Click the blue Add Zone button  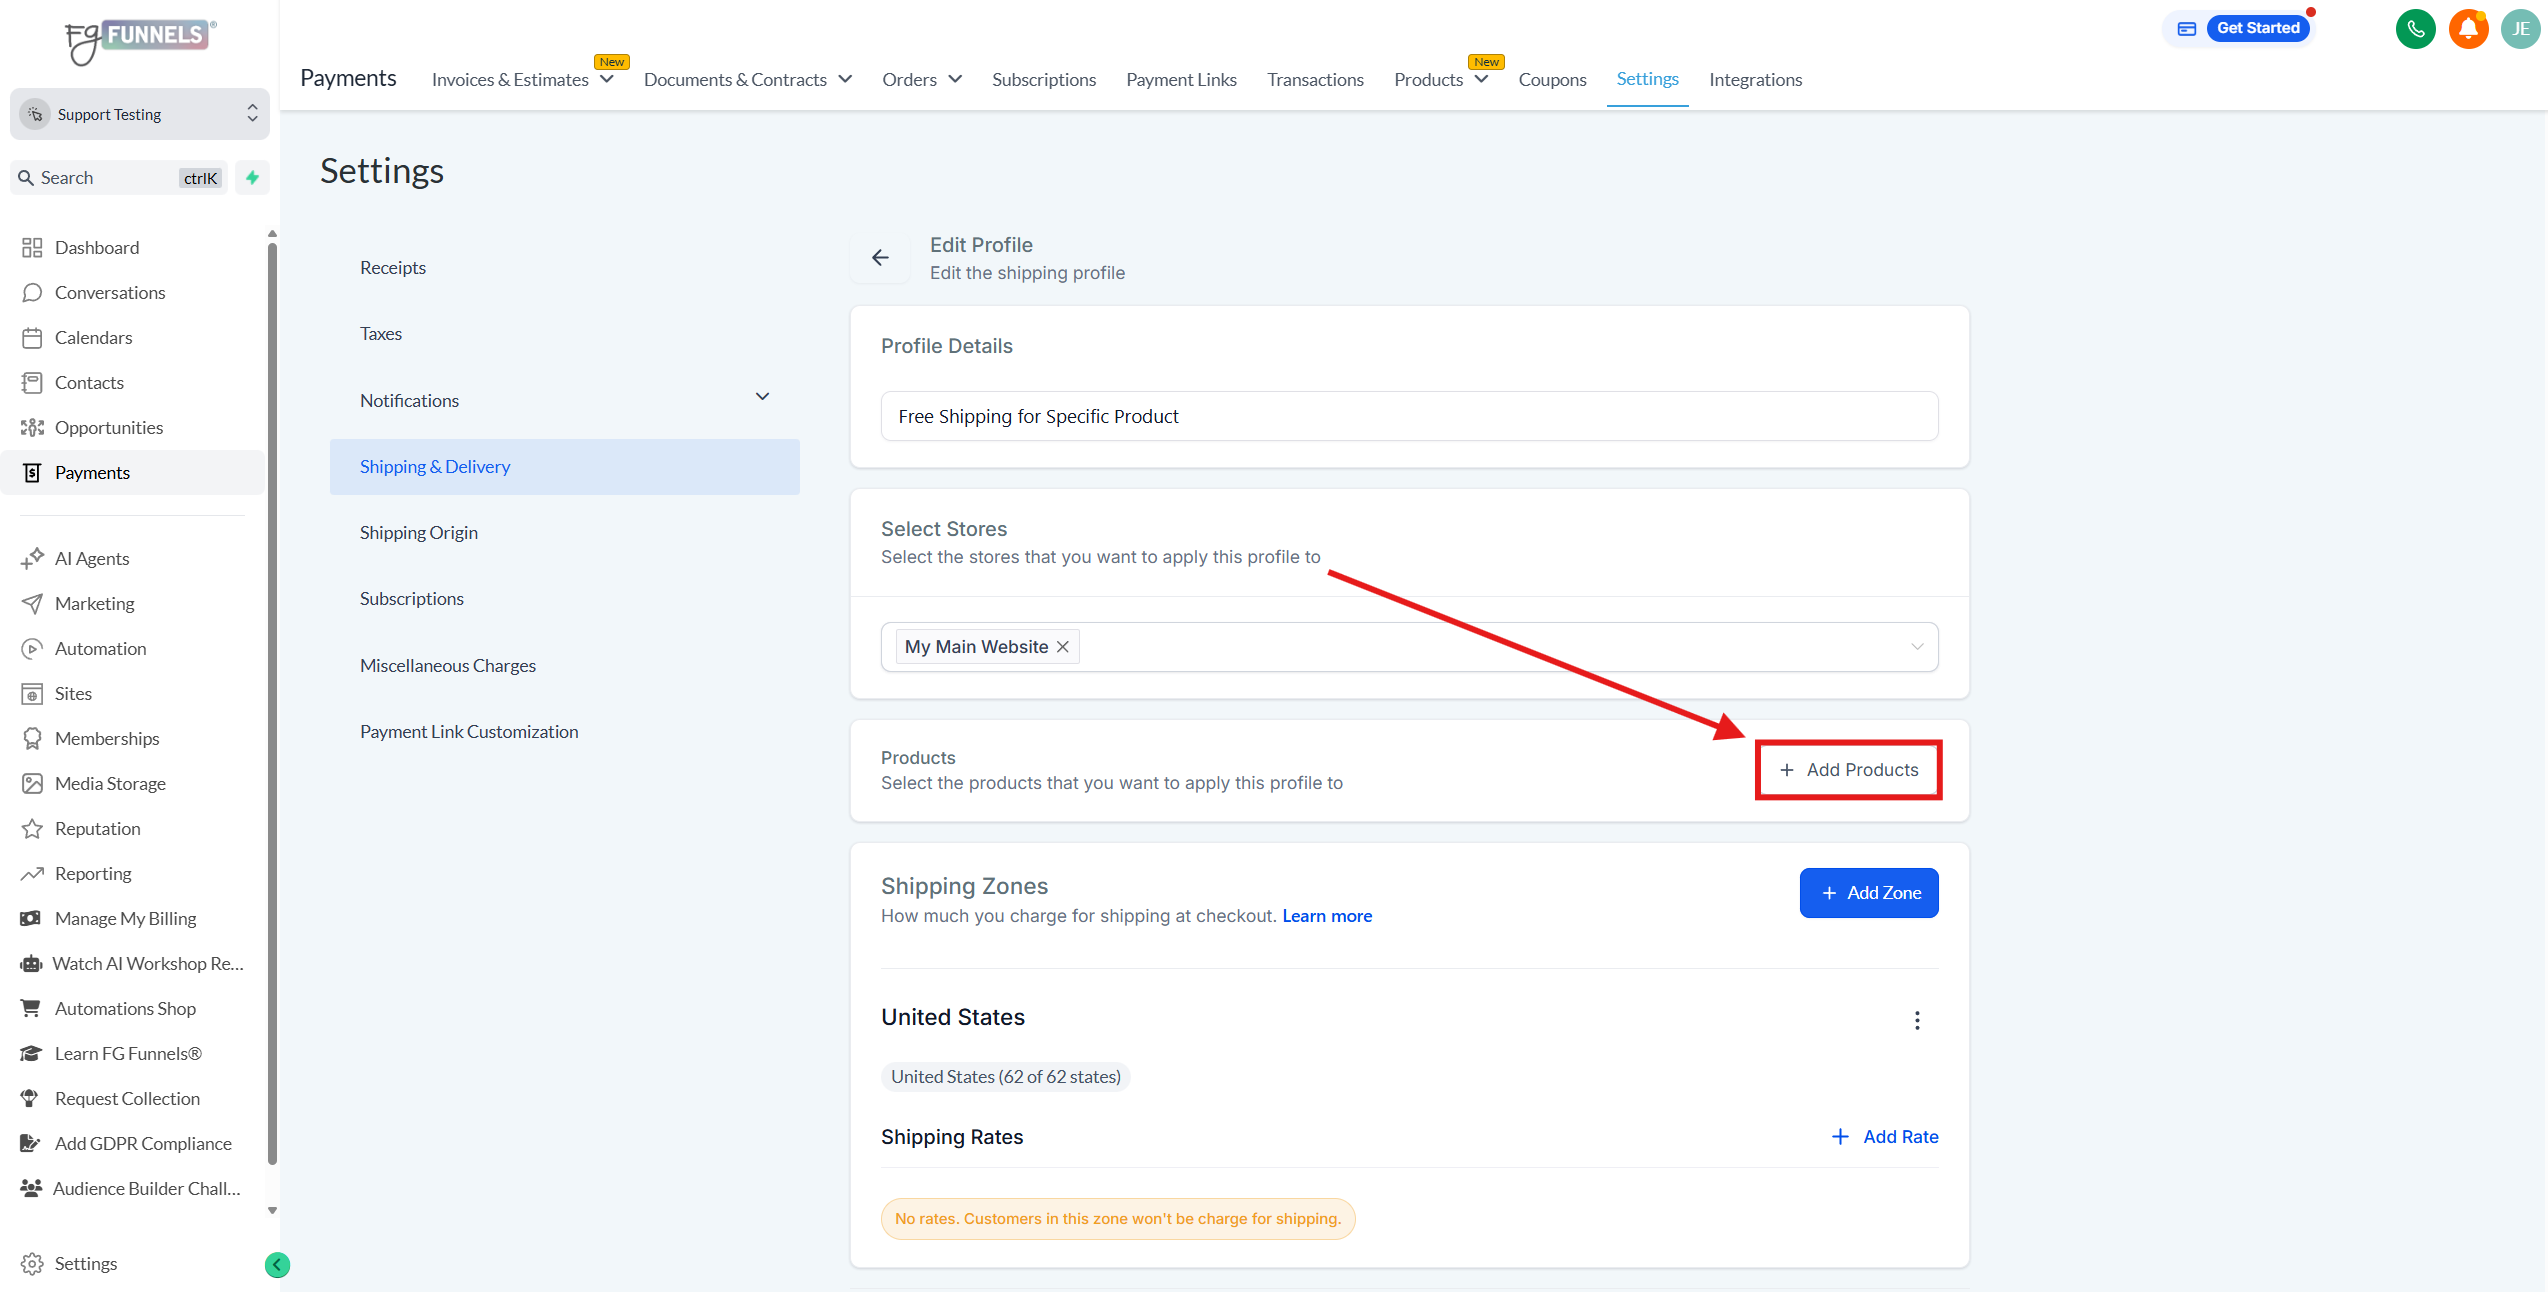(1868, 893)
